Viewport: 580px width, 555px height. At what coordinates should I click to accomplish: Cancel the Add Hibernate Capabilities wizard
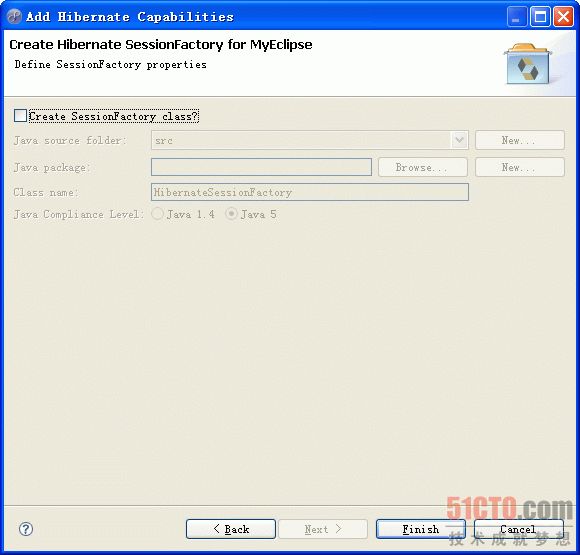[x=519, y=529]
